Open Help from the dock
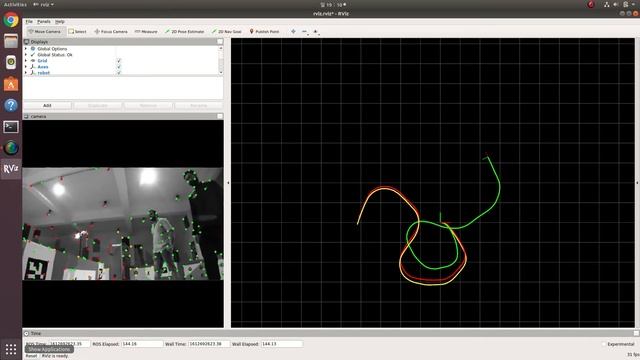 click(11, 105)
